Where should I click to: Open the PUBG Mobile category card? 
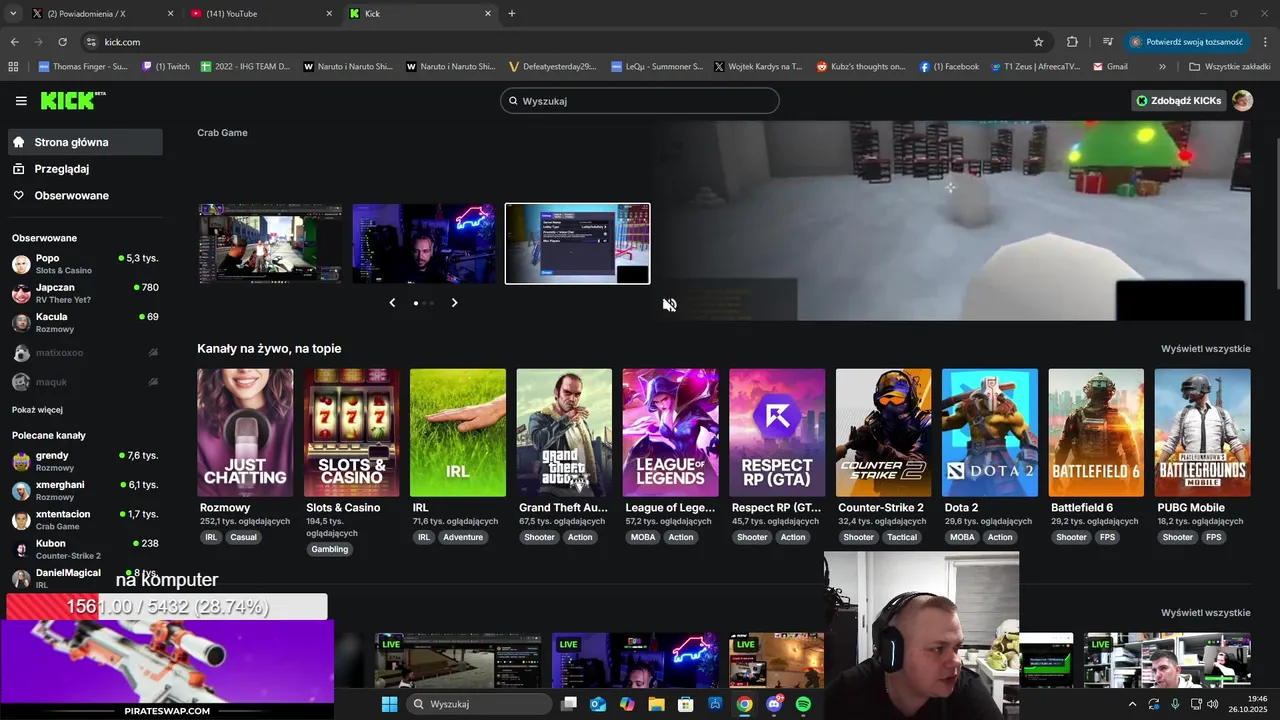(1202, 432)
